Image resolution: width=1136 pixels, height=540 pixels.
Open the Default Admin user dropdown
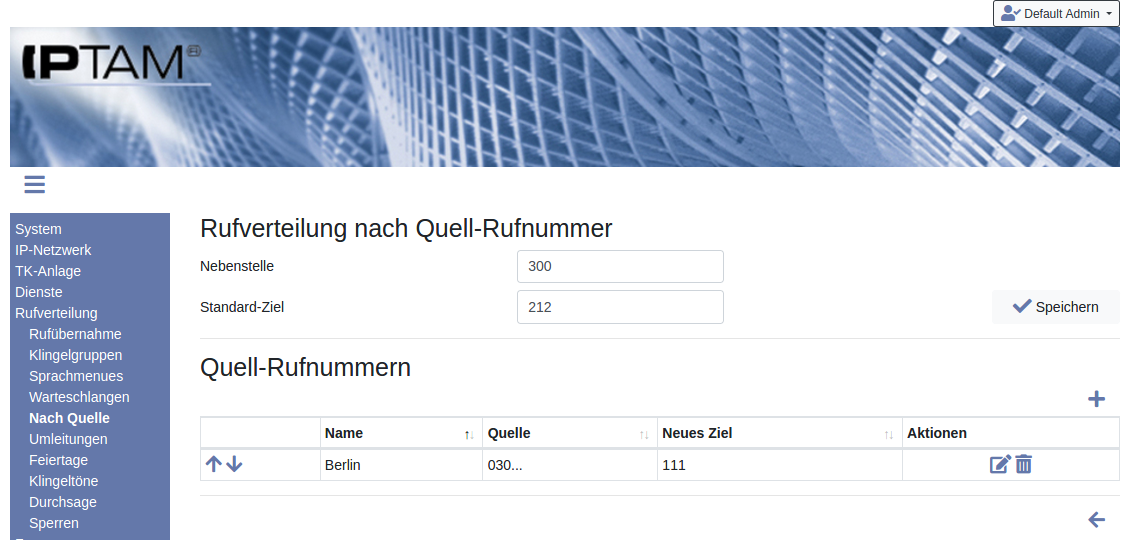tap(1056, 14)
